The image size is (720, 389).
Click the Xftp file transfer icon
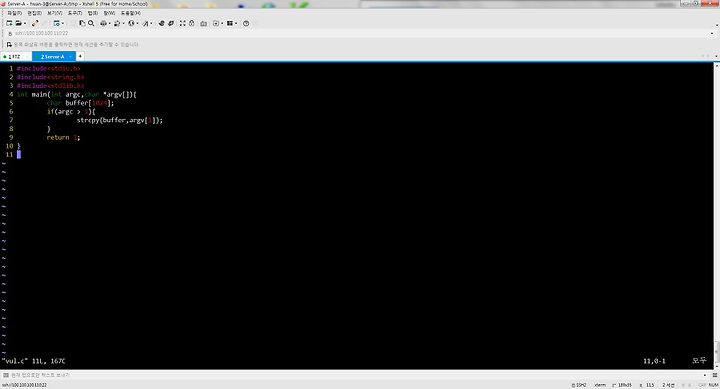[161, 23]
